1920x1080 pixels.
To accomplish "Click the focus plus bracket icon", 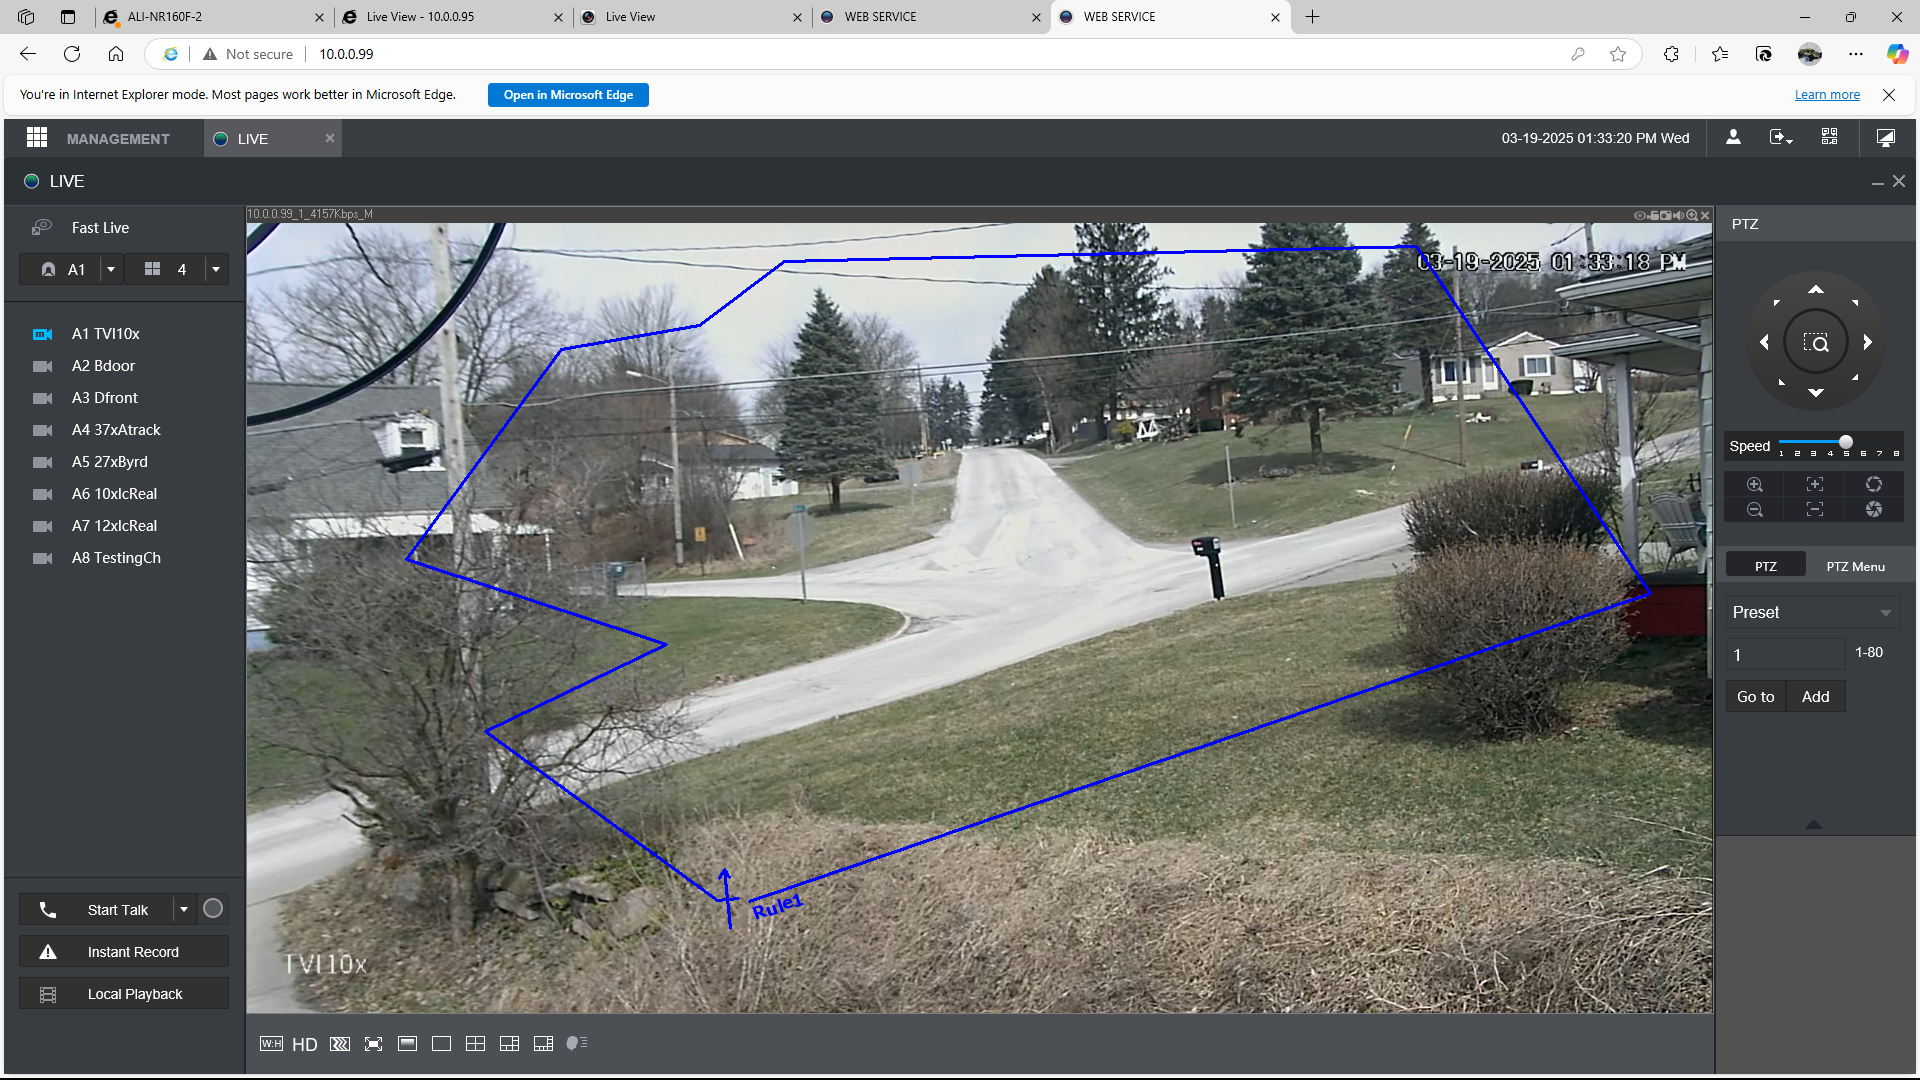I will point(1814,484).
